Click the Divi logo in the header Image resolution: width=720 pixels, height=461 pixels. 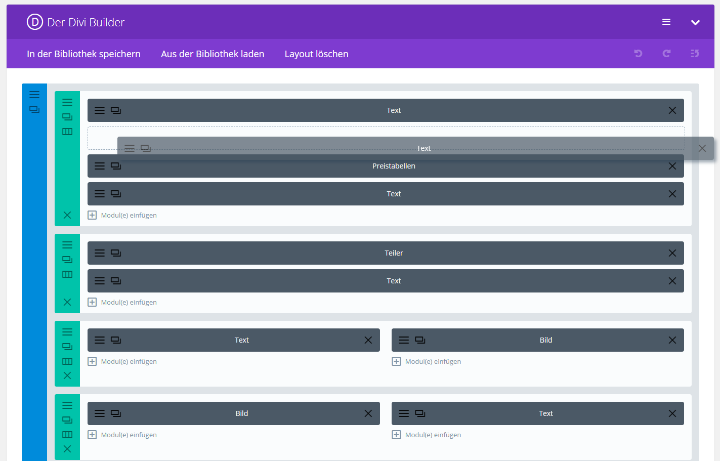[x=35, y=21]
